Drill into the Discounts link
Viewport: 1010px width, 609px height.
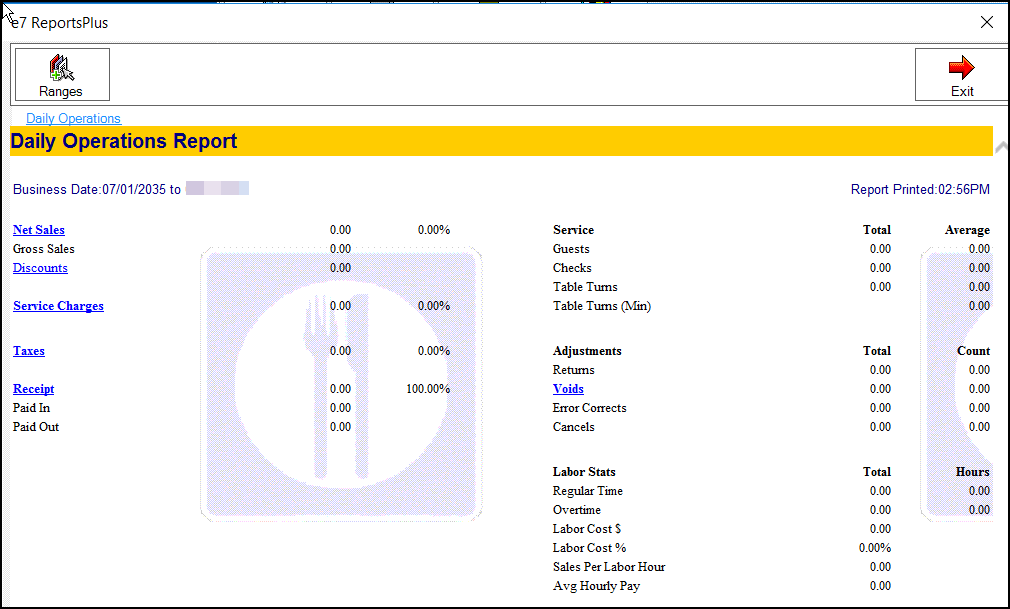[x=40, y=268]
